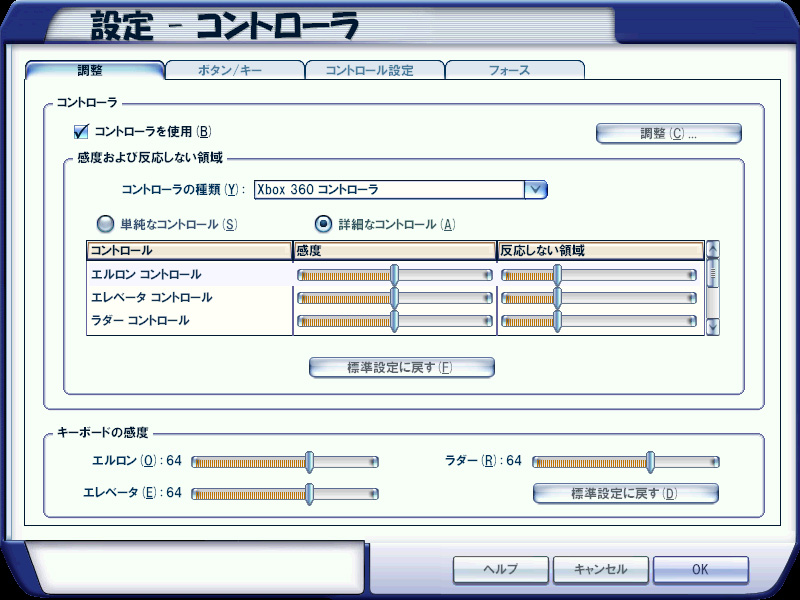Open the ボタン/キー tab
800x600 pixels.
pos(234,70)
